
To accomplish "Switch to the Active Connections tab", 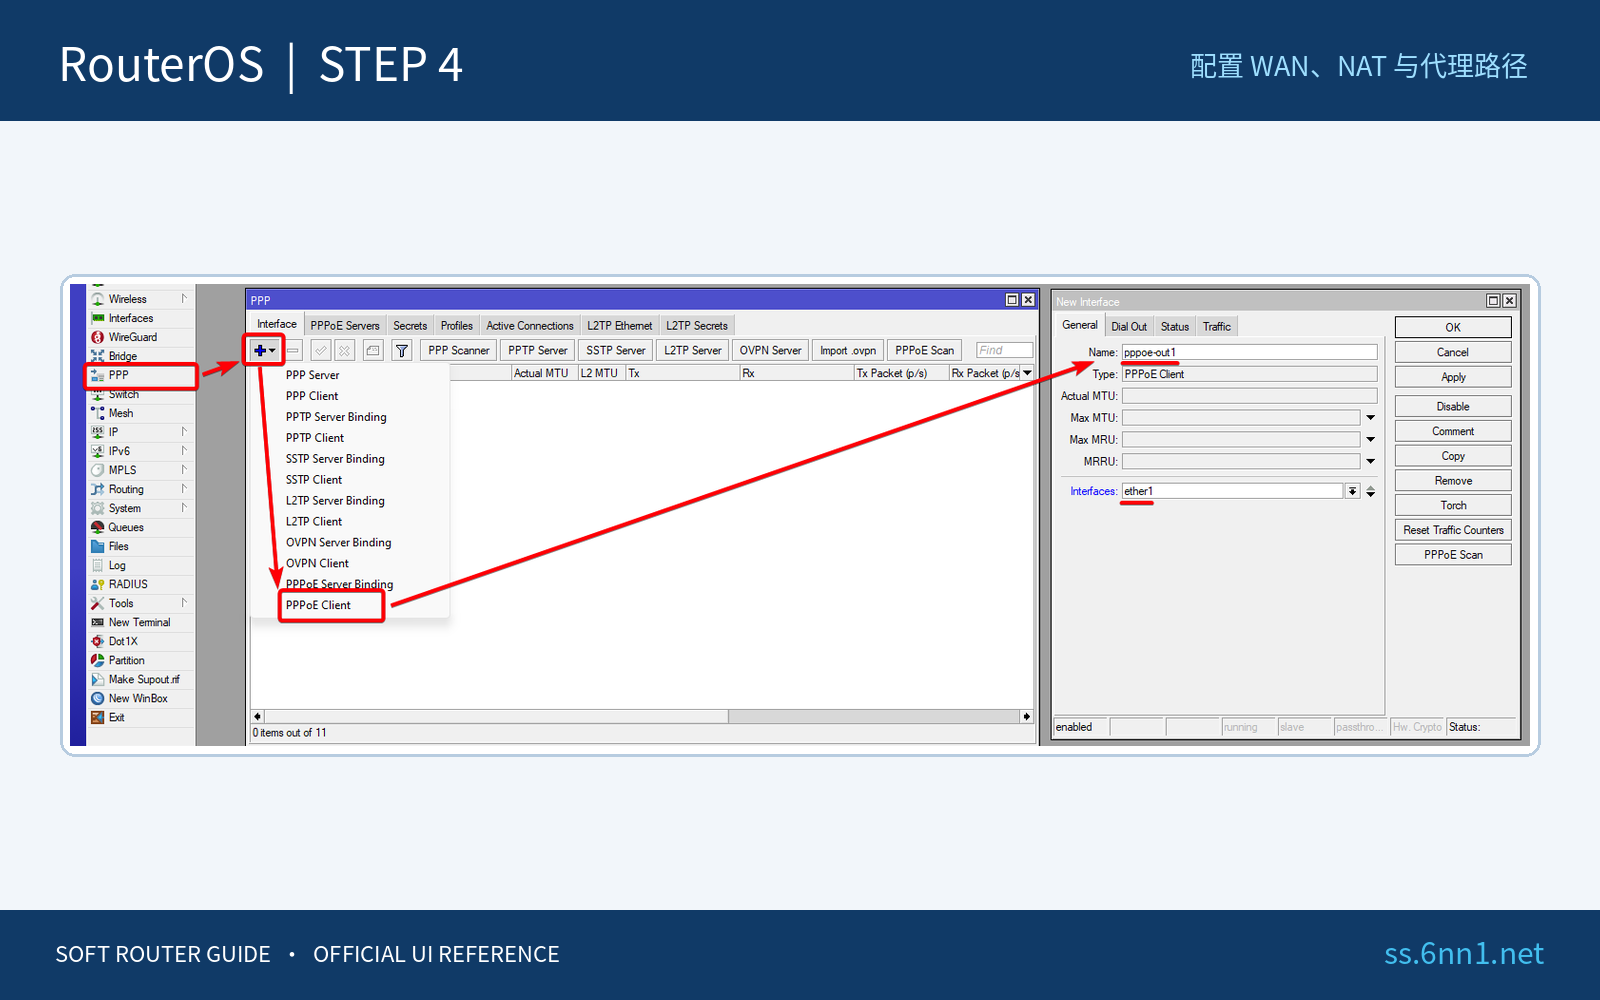I will tap(530, 325).
